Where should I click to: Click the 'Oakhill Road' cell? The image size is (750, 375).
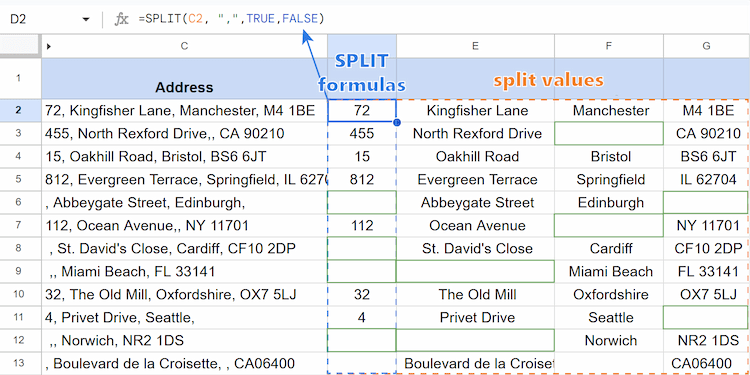click(x=475, y=156)
